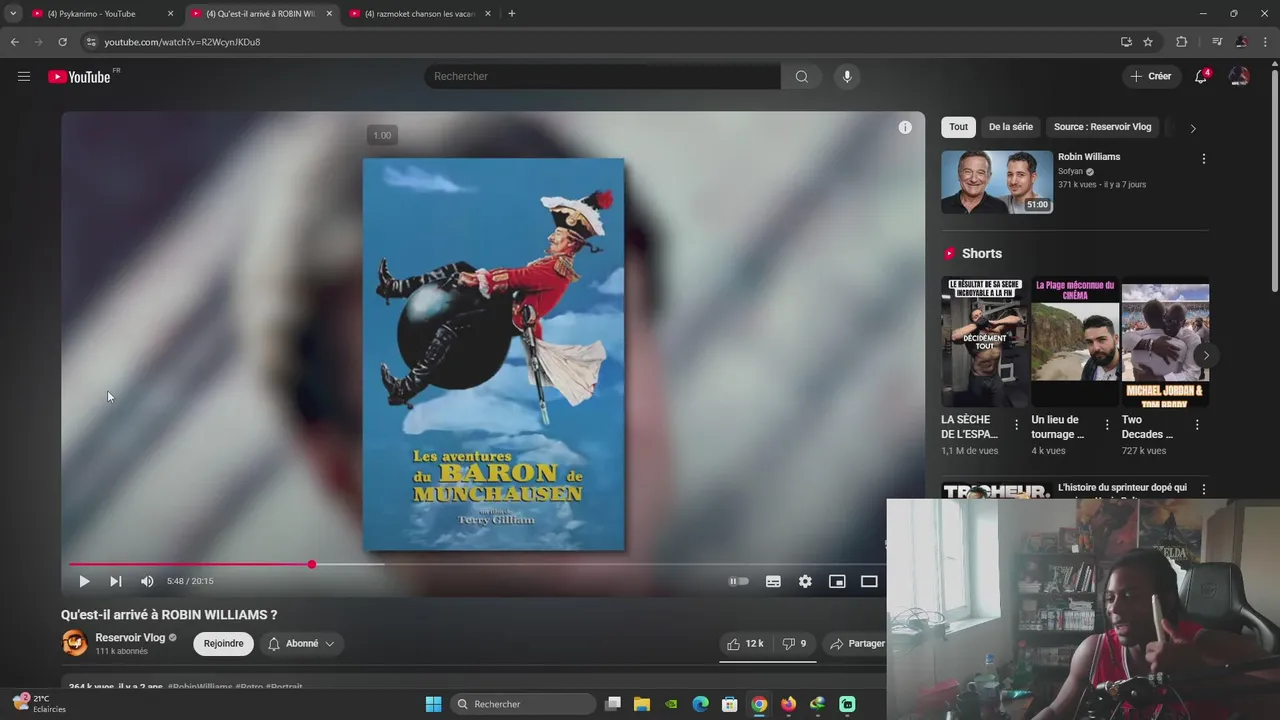View site information in address bar
The height and width of the screenshot is (720, 1280).
pos(91,42)
